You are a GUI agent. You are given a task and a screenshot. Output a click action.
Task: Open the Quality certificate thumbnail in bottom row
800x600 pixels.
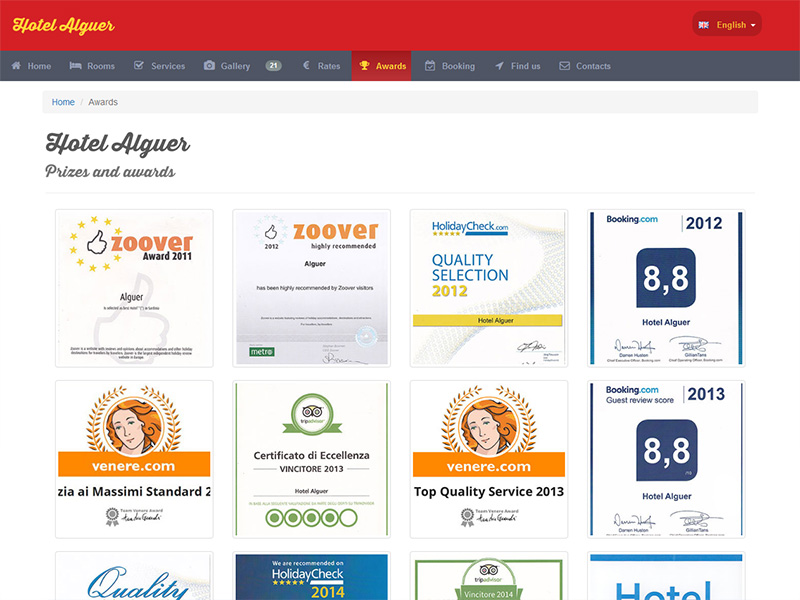pyautogui.click(x=134, y=576)
